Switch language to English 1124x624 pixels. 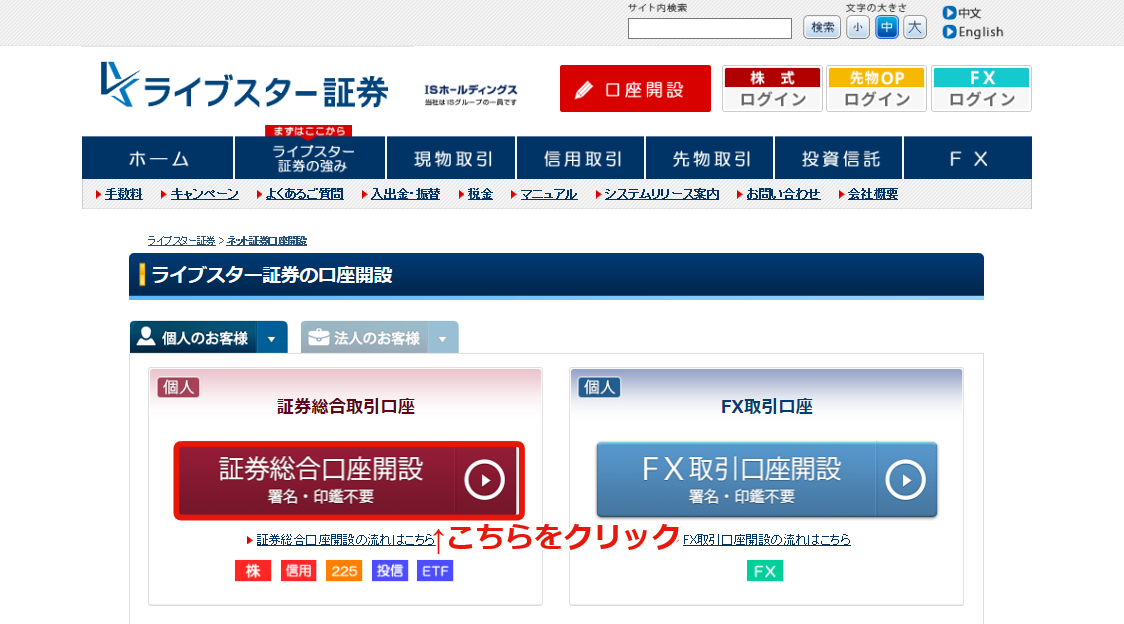[981, 32]
